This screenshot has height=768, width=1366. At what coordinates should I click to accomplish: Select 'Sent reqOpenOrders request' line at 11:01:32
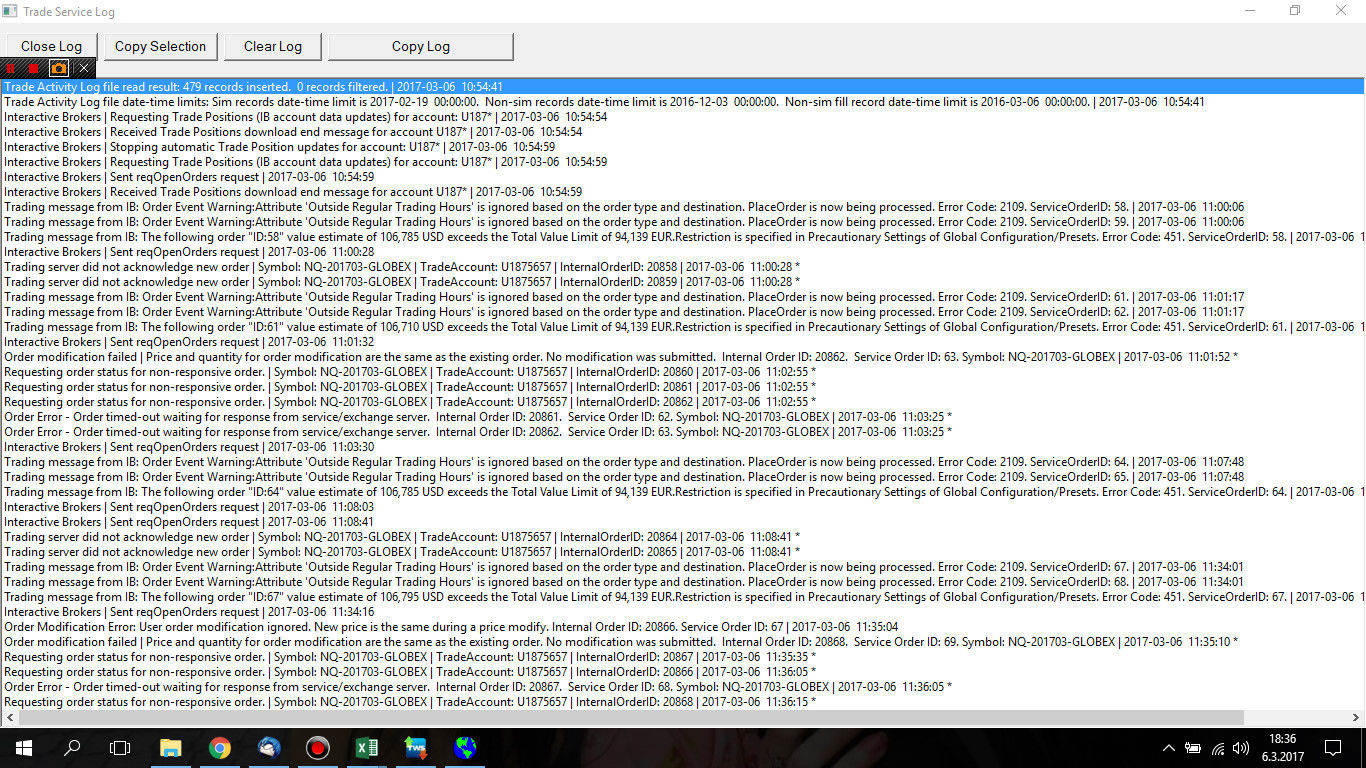coord(683,342)
